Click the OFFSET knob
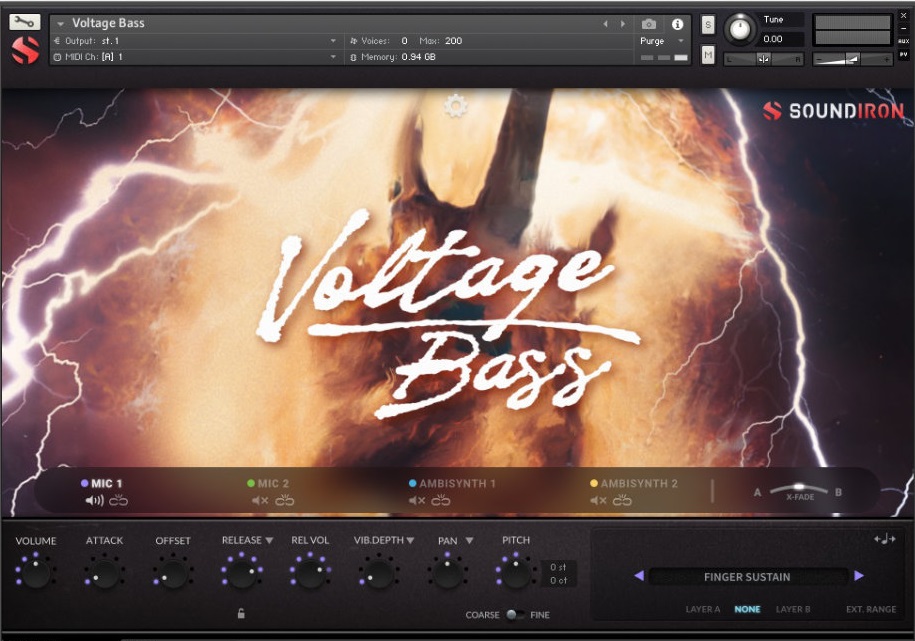The width and height of the screenshot is (915, 641). (x=173, y=572)
